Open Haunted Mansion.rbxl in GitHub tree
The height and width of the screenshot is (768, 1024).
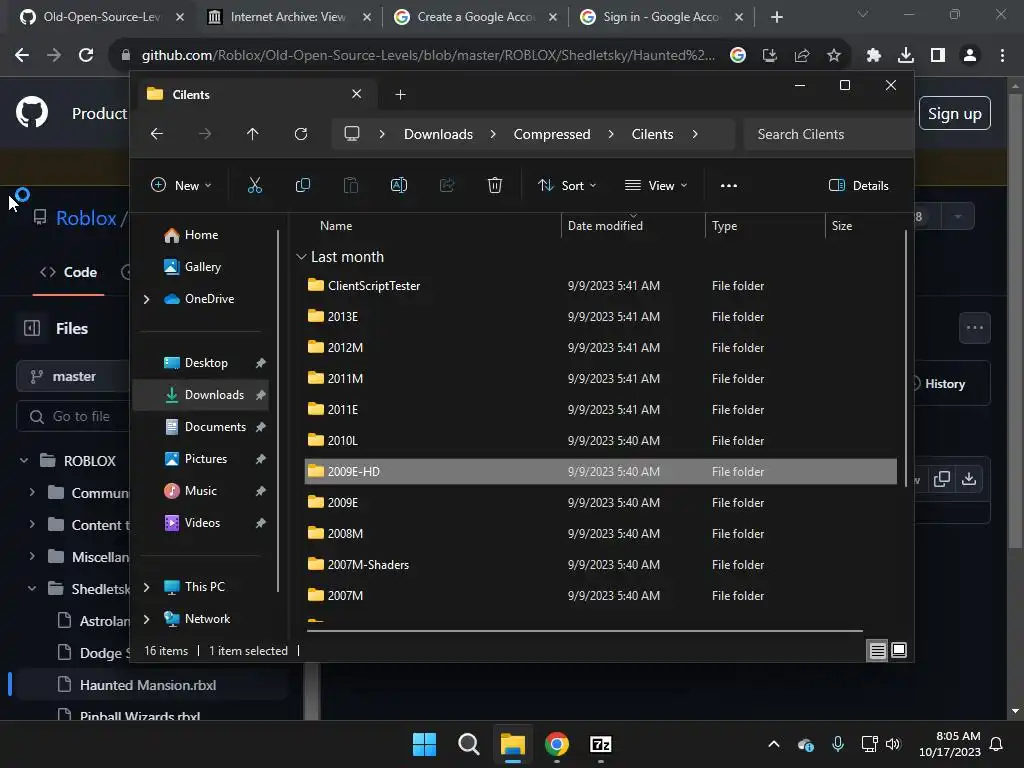pos(147,685)
